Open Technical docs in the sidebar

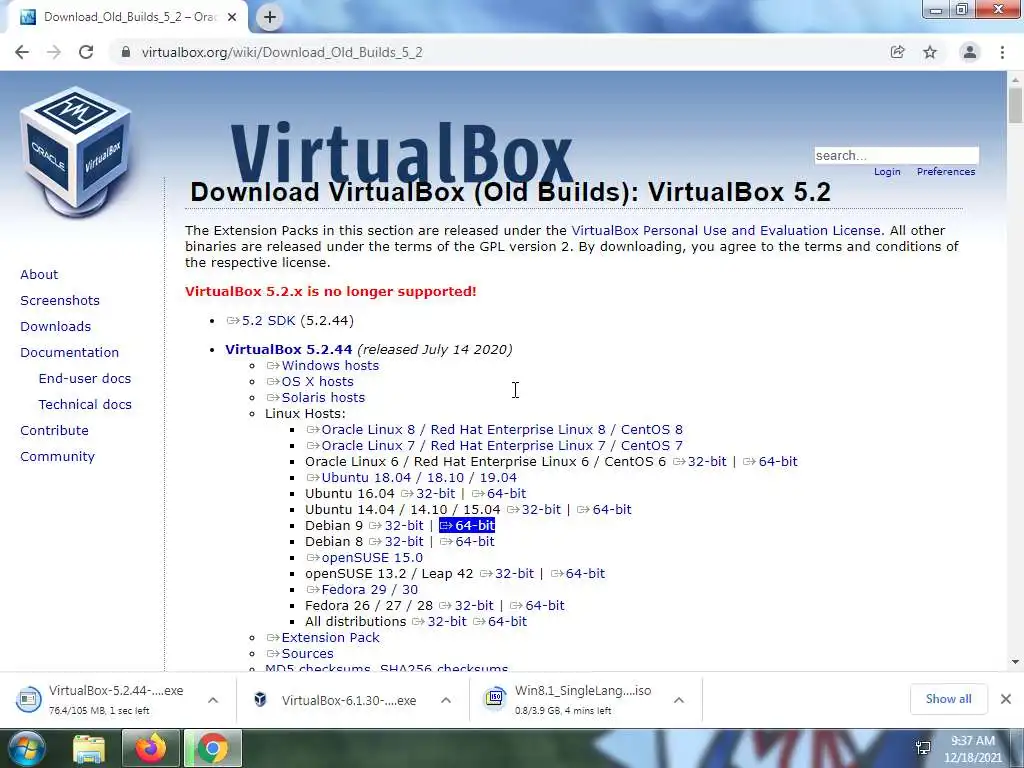[85, 405]
